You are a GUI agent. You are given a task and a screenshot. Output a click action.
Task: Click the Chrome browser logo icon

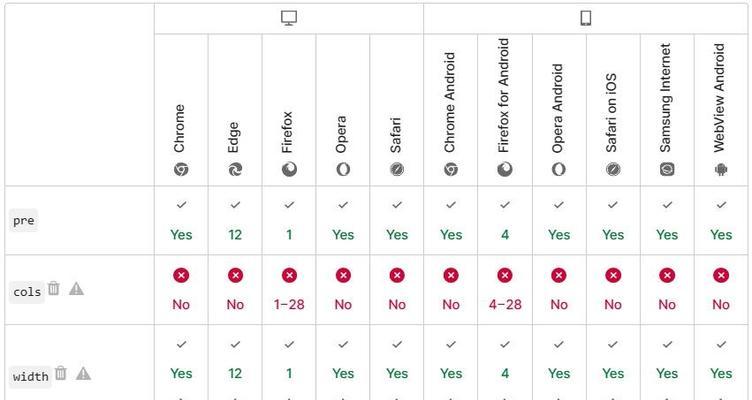click(x=181, y=169)
